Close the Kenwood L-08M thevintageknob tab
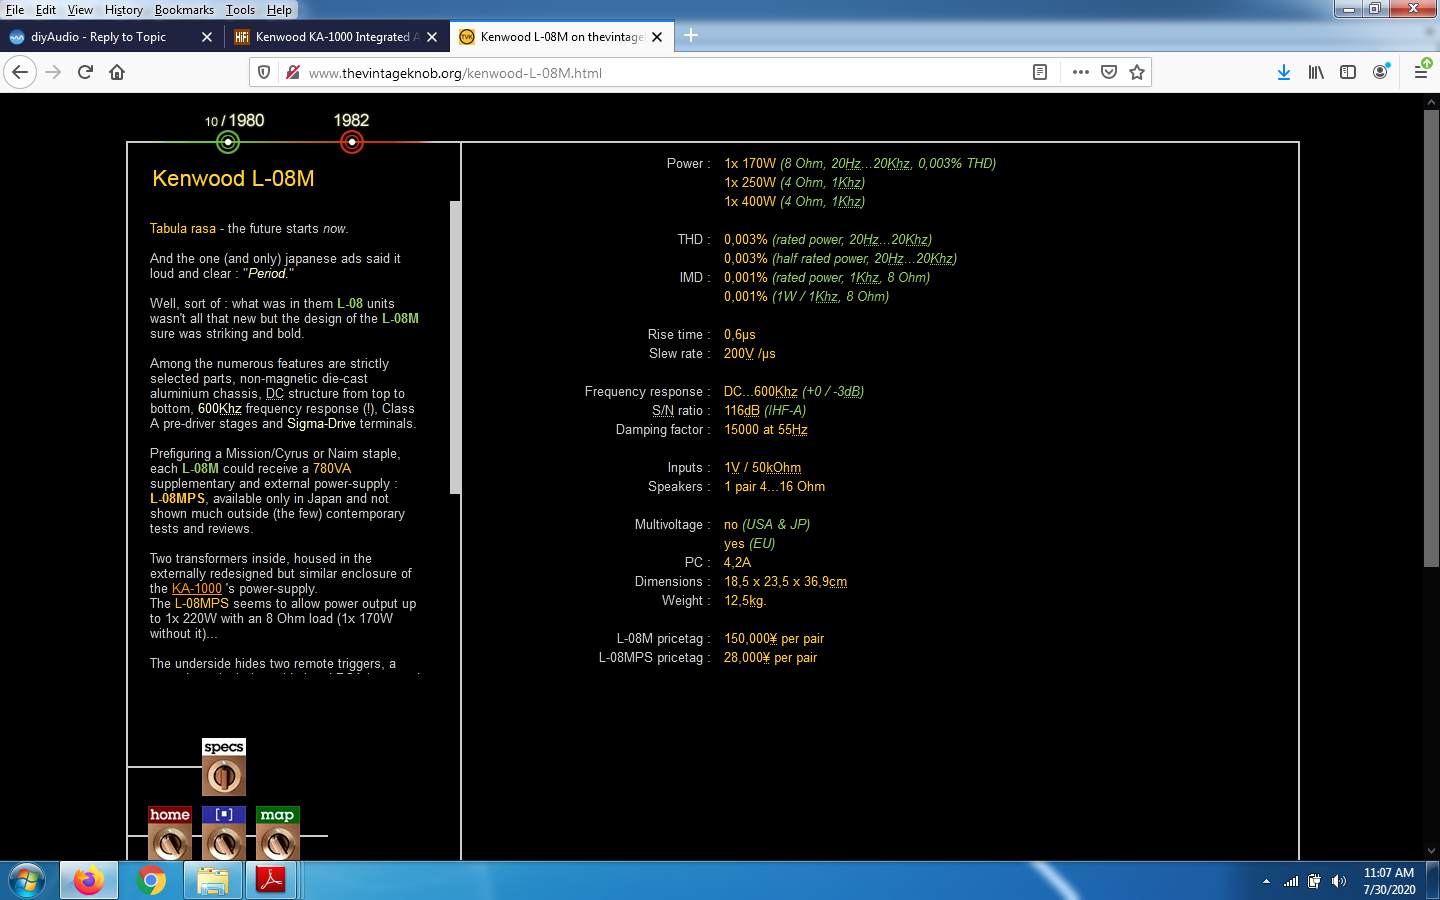This screenshot has height=900, width=1440. click(x=657, y=37)
